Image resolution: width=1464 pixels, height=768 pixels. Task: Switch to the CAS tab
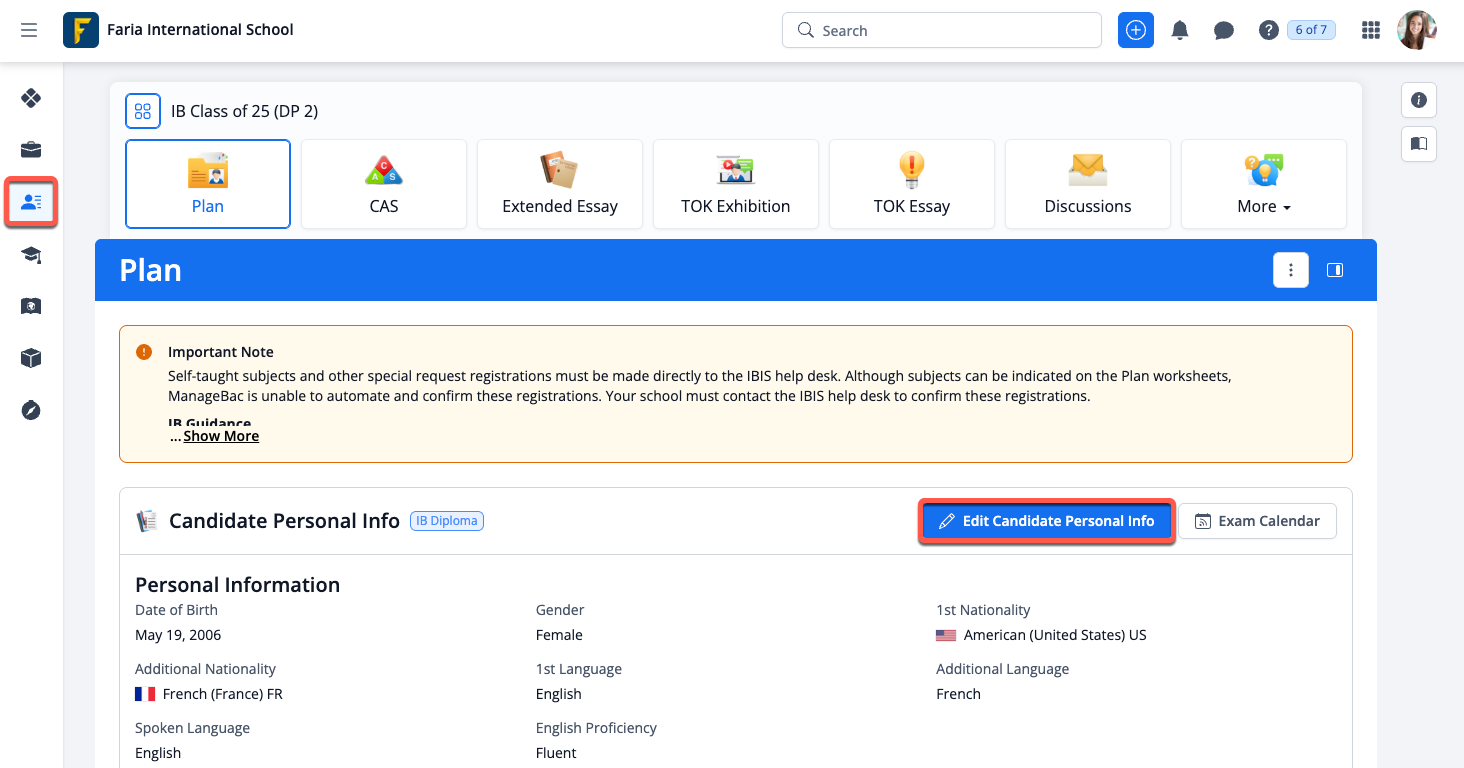coord(384,184)
